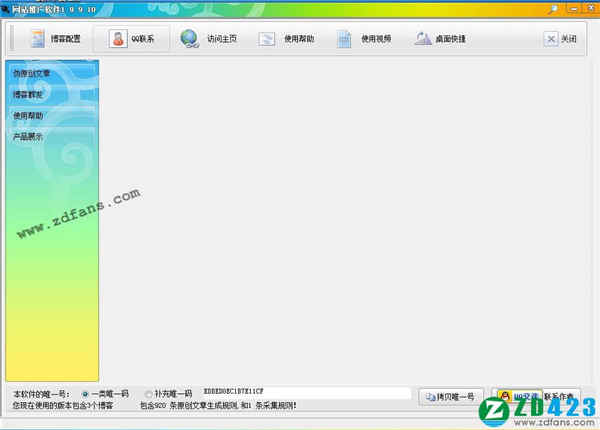The width and height of the screenshot is (600, 430).
Task: Click the magnifier icon in the title bar
Action: point(553,7)
